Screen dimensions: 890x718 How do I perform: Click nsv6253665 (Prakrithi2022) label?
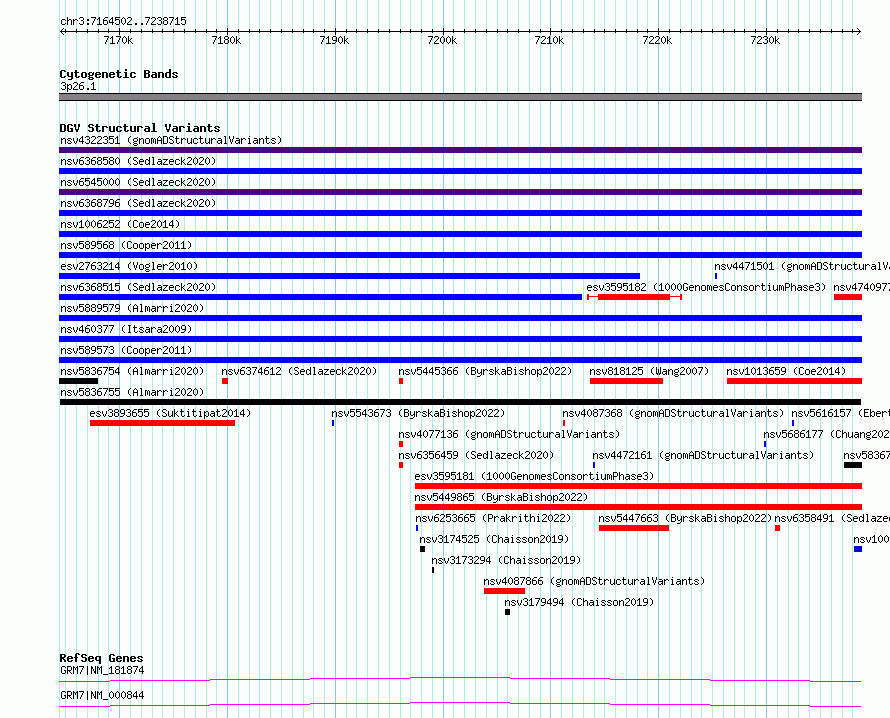pos(493,518)
